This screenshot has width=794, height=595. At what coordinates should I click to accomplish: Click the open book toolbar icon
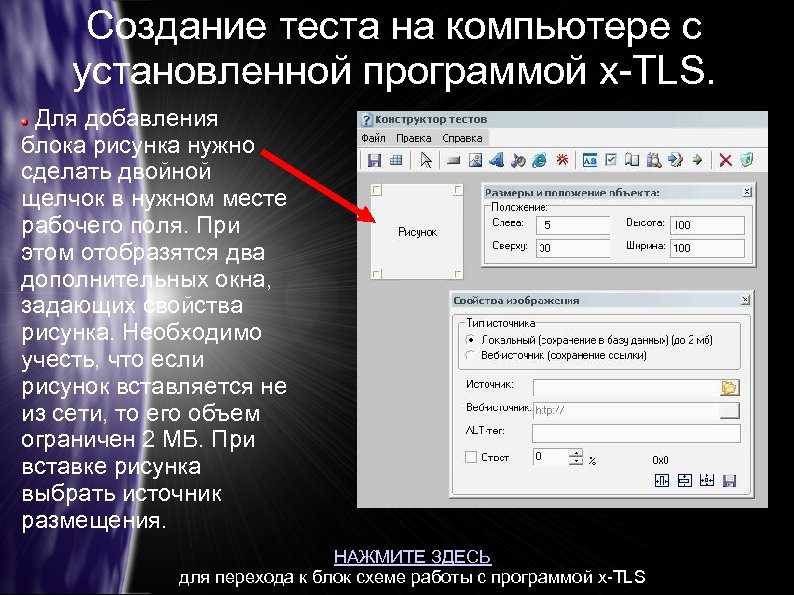632,160
